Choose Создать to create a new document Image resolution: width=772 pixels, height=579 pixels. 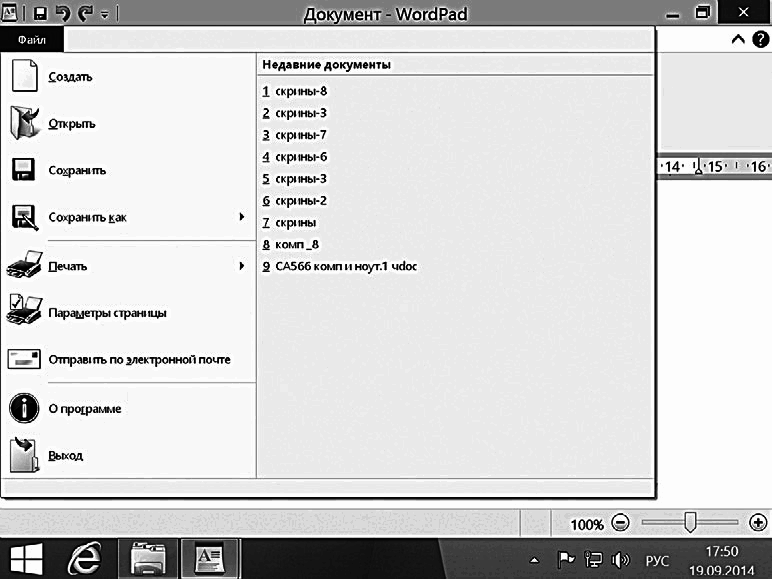[x=128, y=76]
